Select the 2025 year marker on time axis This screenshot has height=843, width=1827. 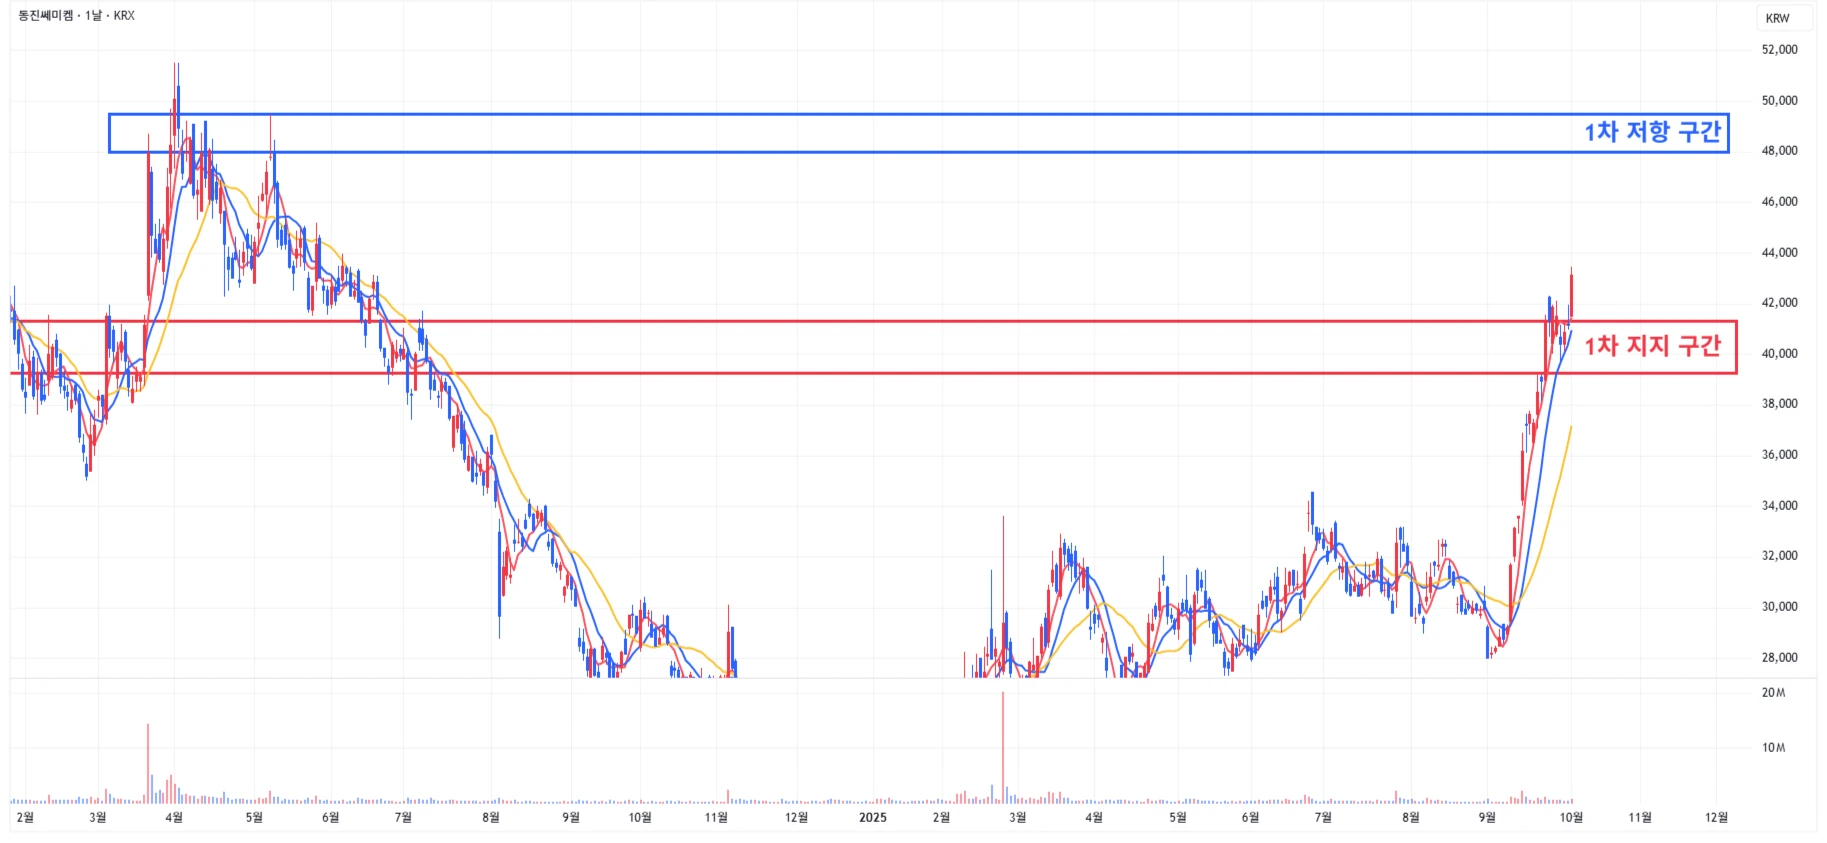click(x=873, y=817)
